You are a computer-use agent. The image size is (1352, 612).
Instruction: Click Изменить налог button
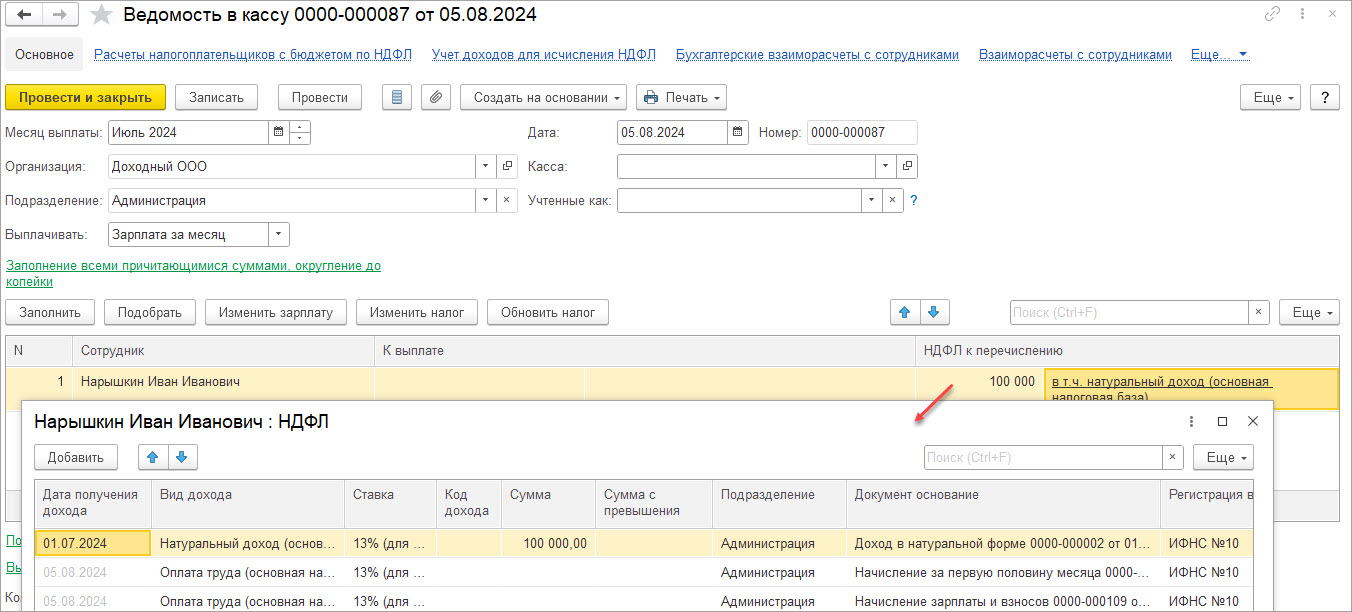click(x=417, y=312)
